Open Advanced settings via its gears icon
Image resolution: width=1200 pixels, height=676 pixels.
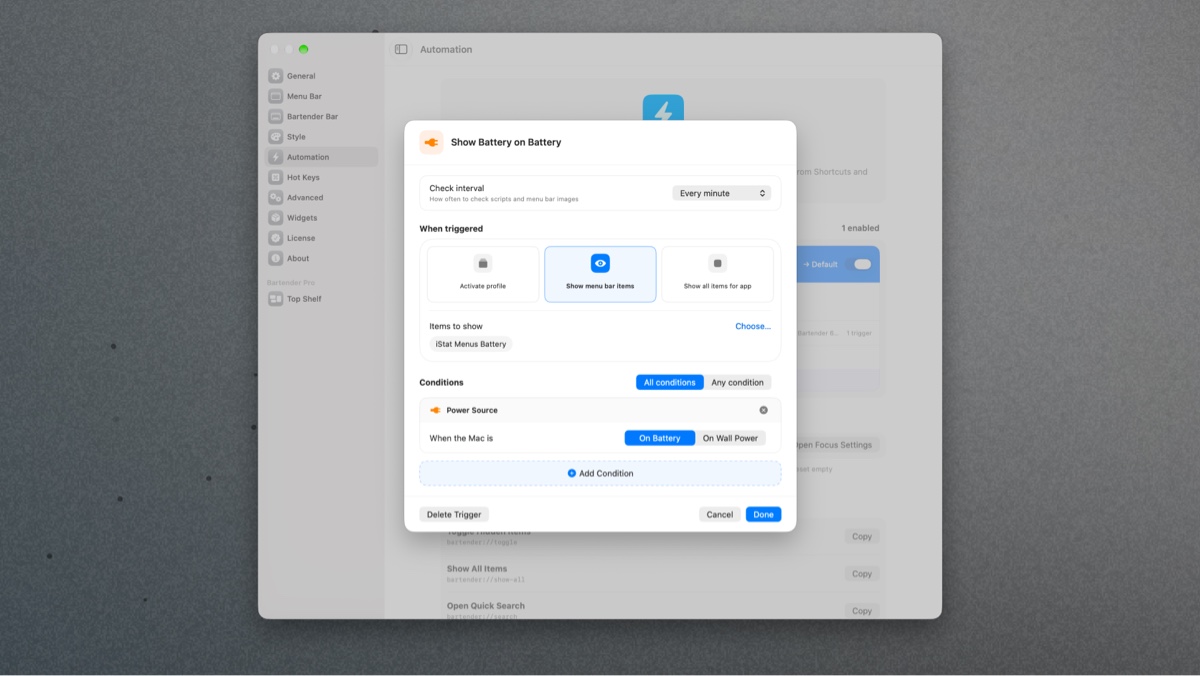pos(275,197)
